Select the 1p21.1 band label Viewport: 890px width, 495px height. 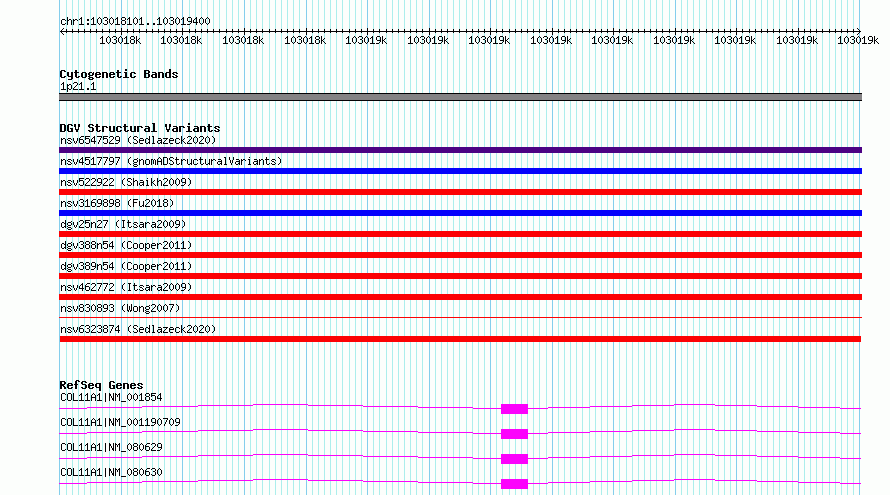click(x=78, y=86)
